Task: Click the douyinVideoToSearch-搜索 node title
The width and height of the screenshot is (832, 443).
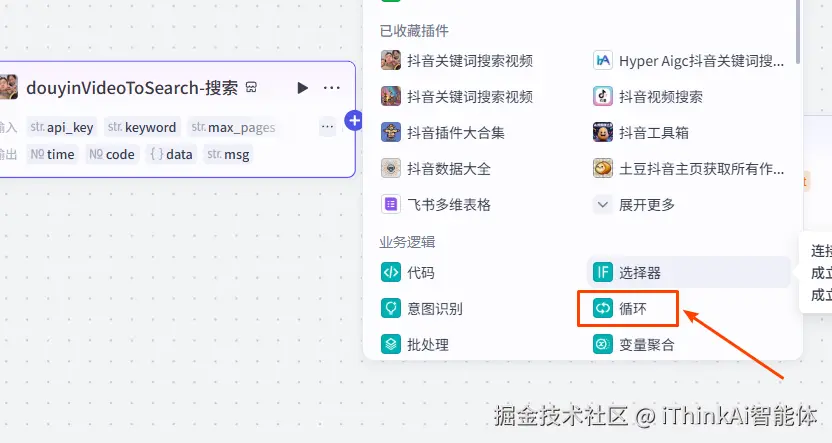Action: (132, 88)
